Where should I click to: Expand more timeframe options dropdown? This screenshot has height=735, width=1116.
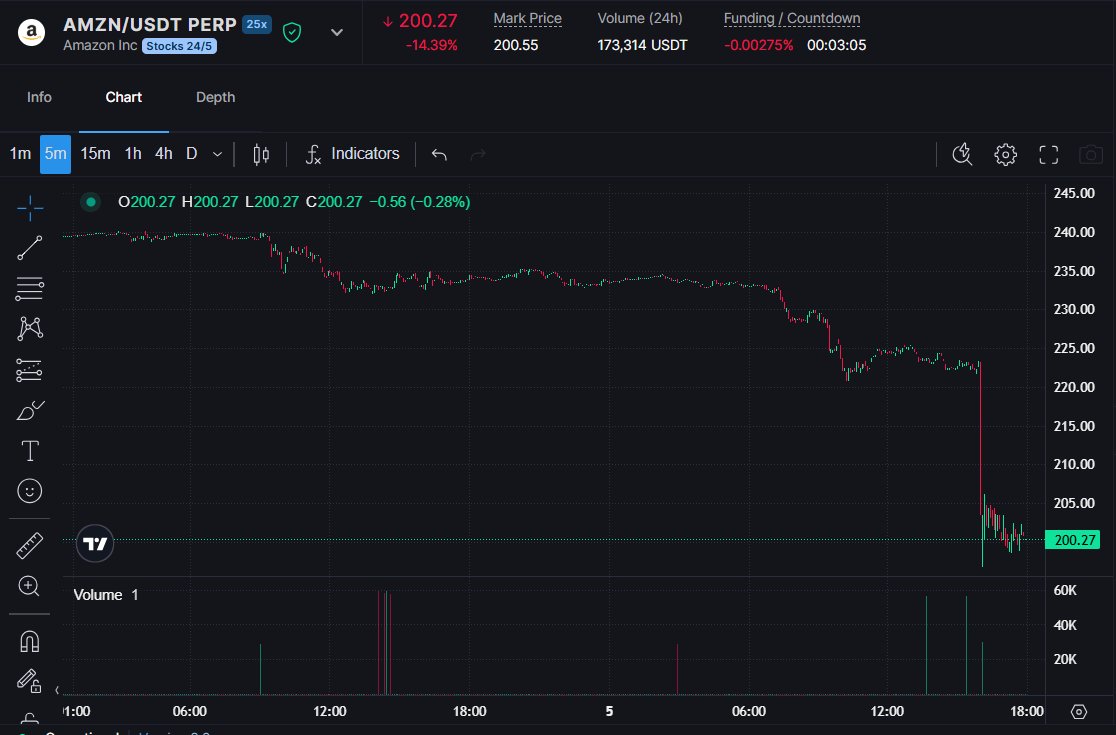(217, 154)
